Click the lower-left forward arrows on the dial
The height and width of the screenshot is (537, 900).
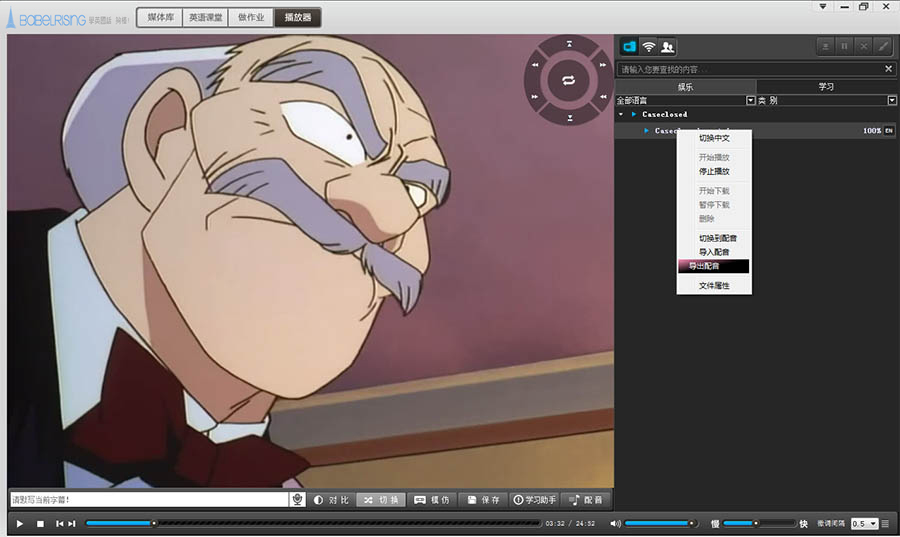pyautogui.click(x=536, y=96)
